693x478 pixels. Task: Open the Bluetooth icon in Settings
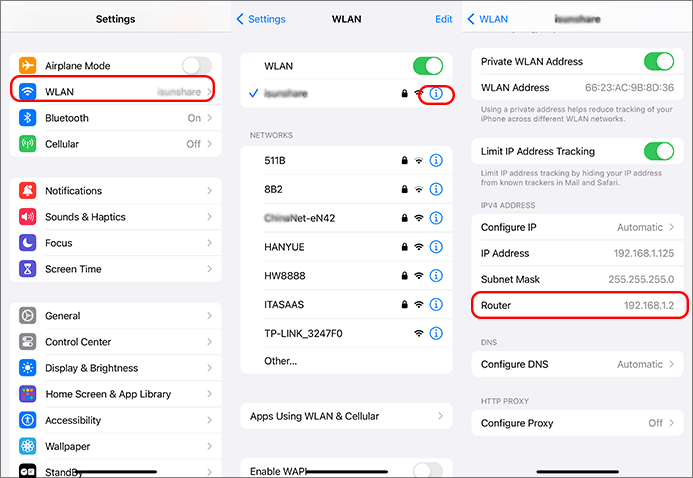[x=27, y=118]
